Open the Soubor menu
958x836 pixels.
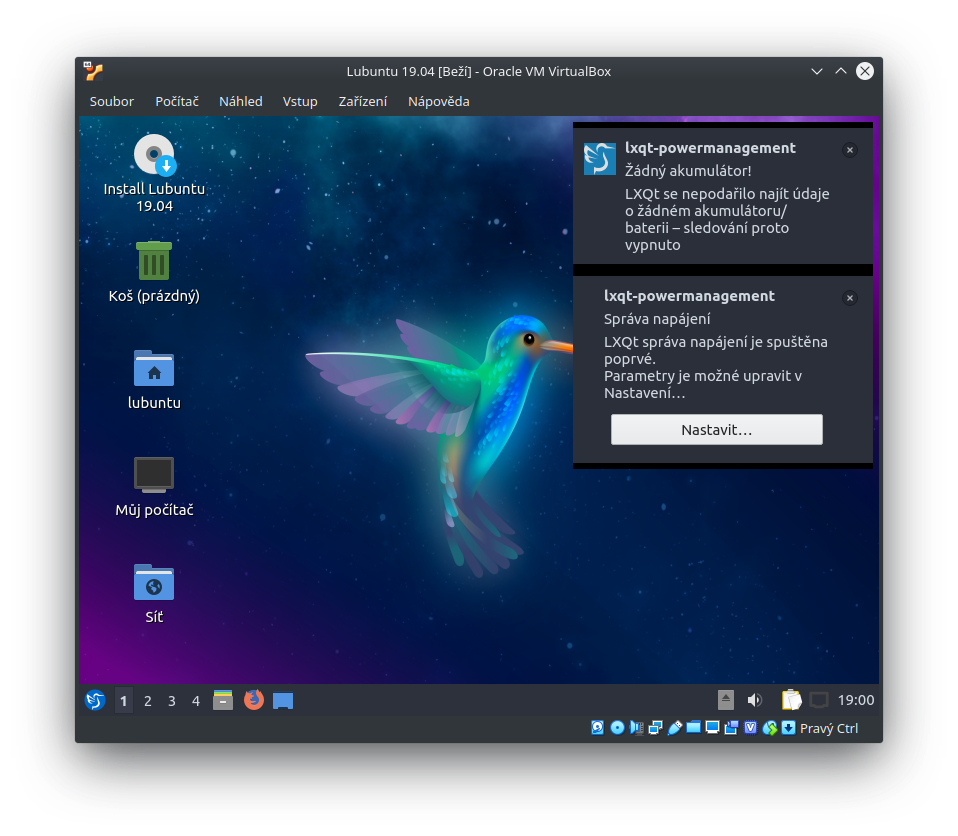pyautogui.click(x=111, y=101)
